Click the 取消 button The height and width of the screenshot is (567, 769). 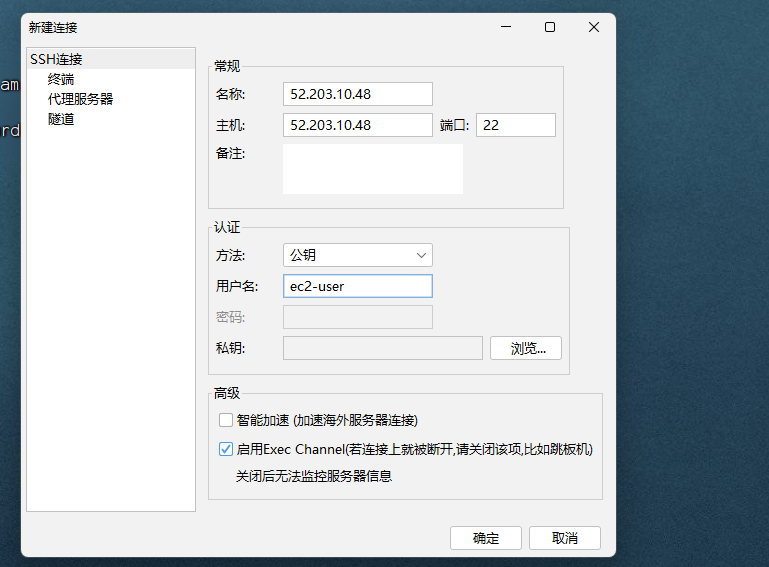pos(564,538)
